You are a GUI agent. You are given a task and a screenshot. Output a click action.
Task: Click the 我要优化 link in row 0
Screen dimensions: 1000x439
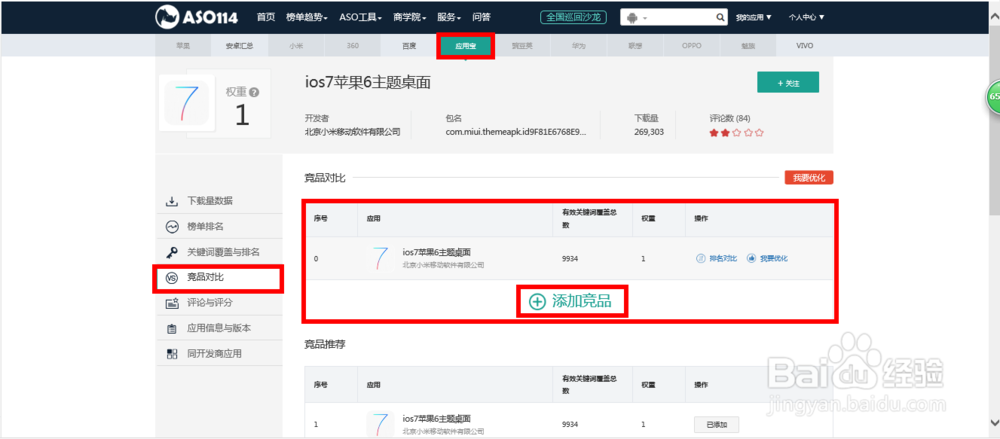click(767, 258)
